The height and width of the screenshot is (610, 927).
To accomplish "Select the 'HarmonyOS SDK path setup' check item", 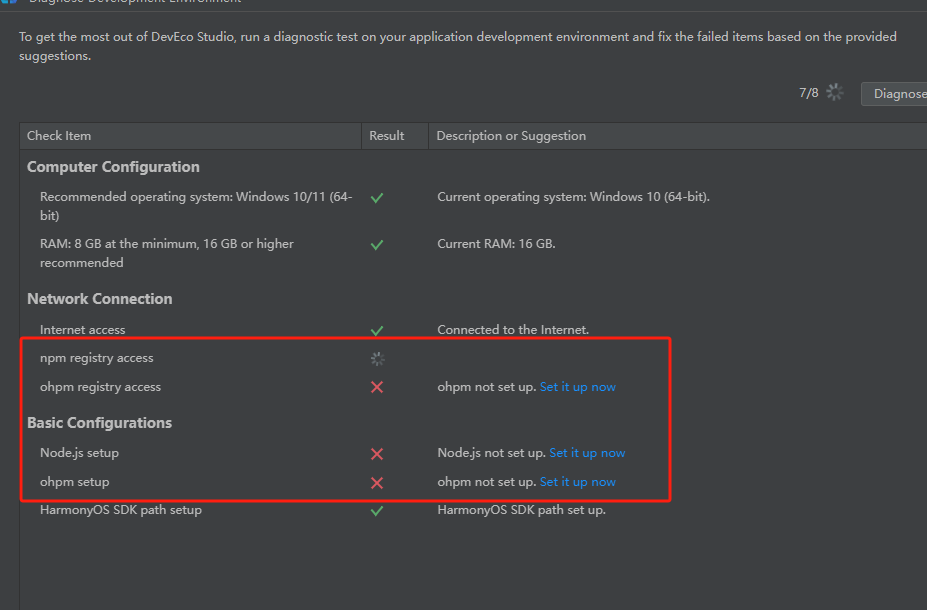I will tap(121, 510).
